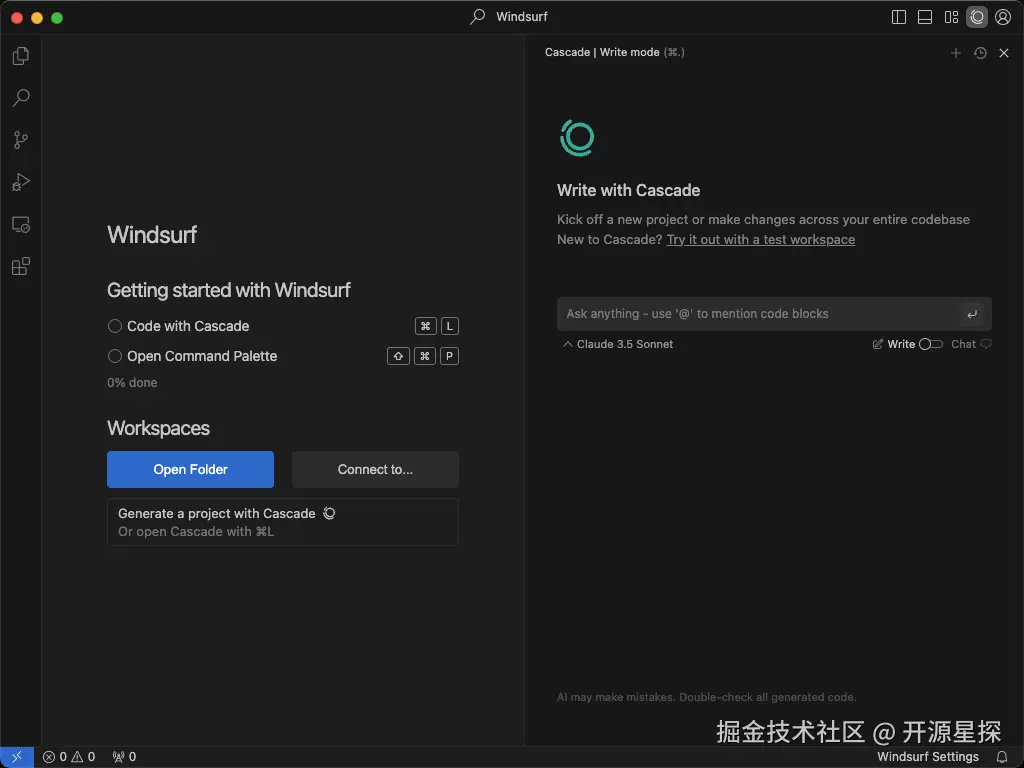
Task: Click the P key badge for Command Palette
Action: [x=449, y=356]
